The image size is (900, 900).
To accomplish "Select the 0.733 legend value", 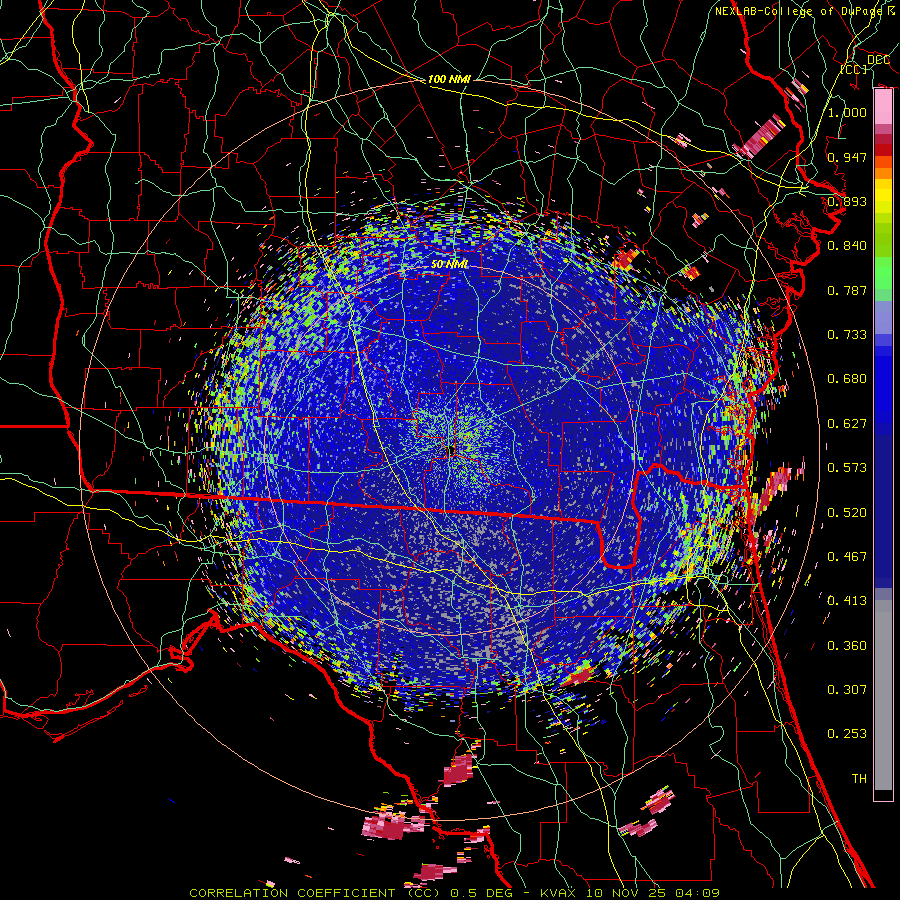I will pyautogui.click(x=847, y=335).
